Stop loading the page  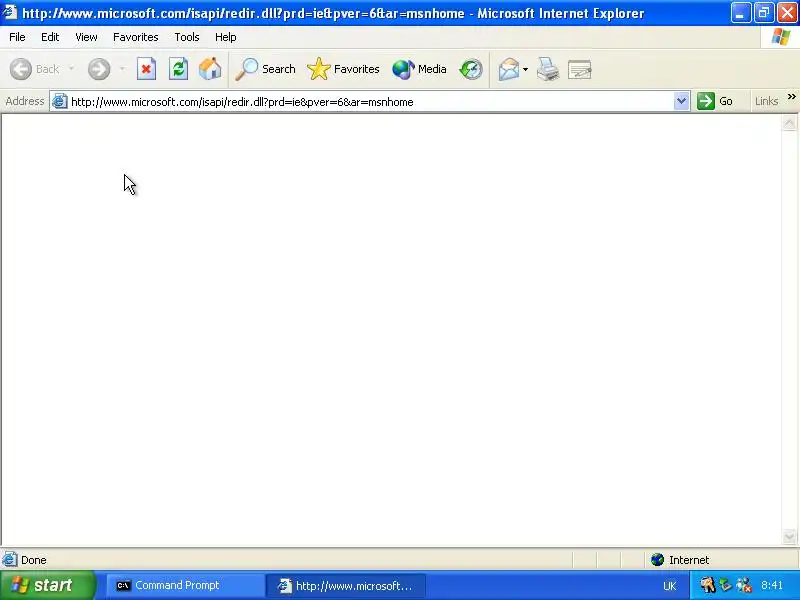146,69
